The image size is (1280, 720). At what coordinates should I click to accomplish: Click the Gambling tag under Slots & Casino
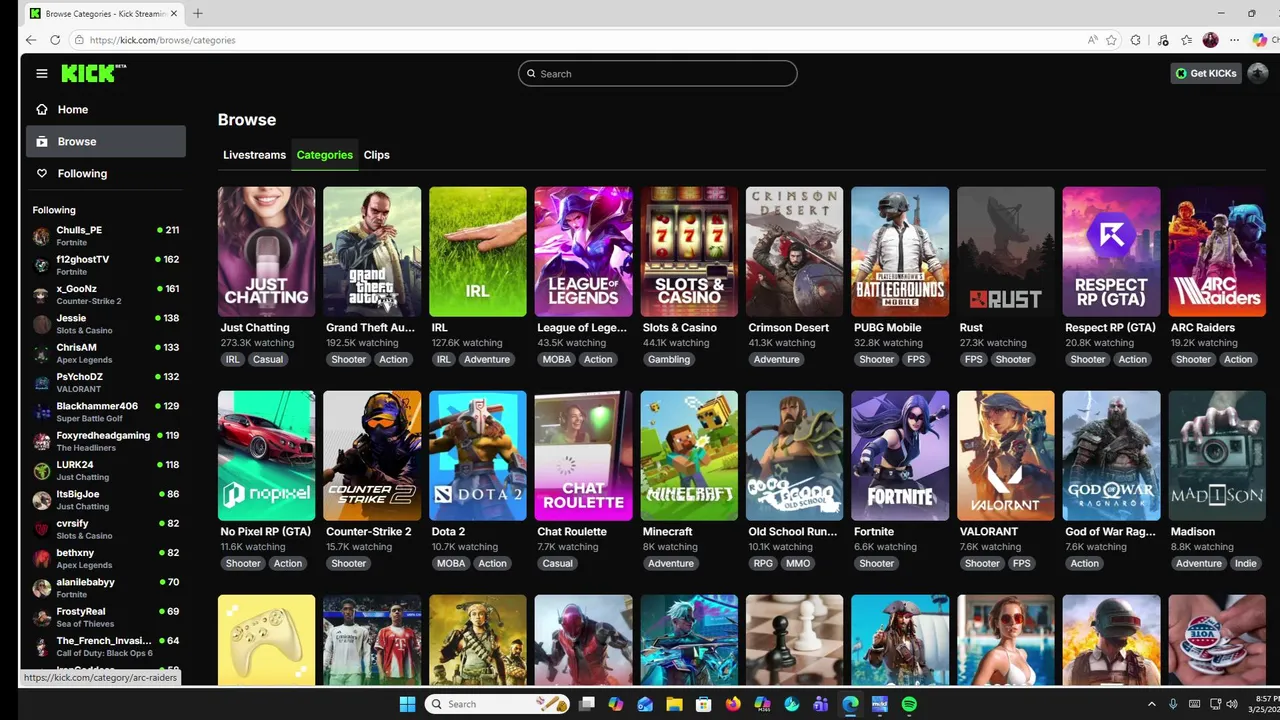point(669,359)
